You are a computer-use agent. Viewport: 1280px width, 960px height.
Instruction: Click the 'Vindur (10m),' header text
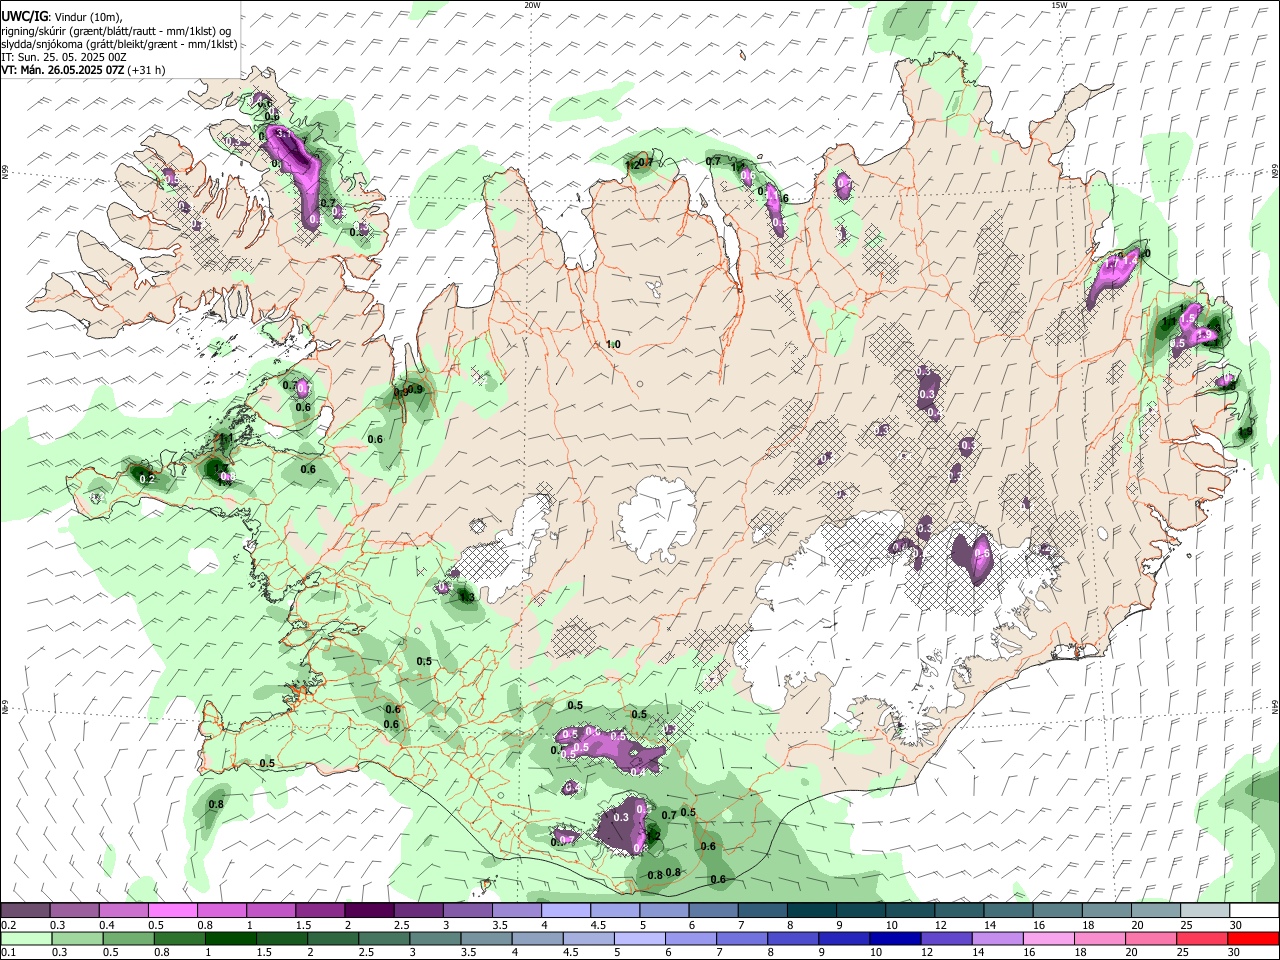coord(88,17)
